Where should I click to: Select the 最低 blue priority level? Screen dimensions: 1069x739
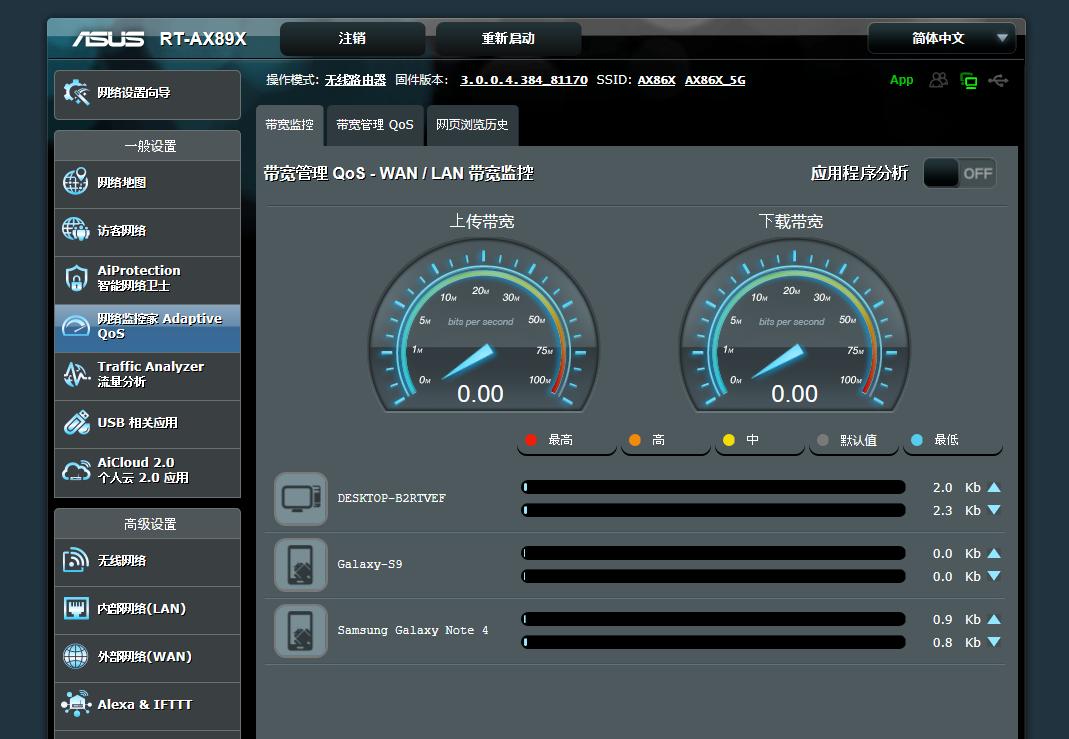pyautogui.click(x=950, y=440)
